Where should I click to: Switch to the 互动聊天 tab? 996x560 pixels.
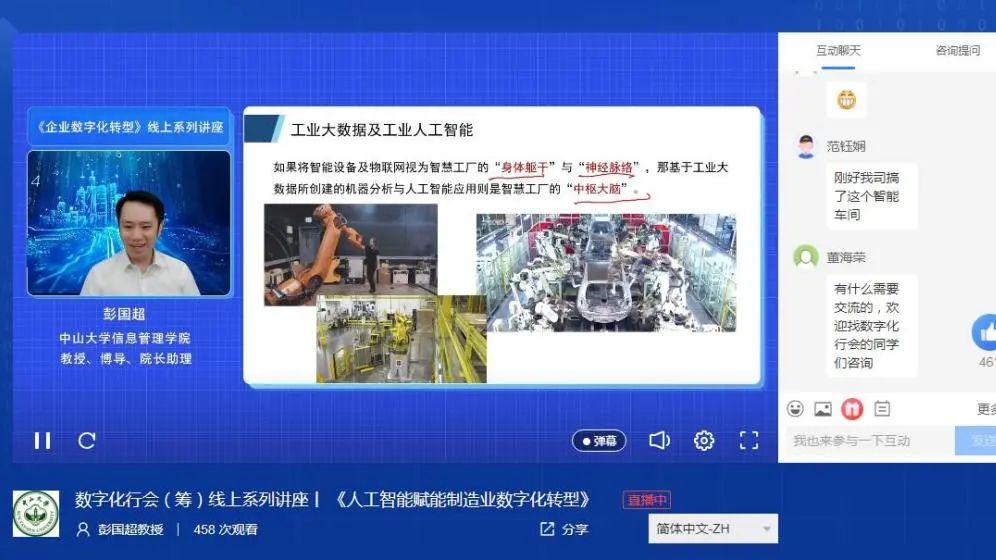coord(837,51)
